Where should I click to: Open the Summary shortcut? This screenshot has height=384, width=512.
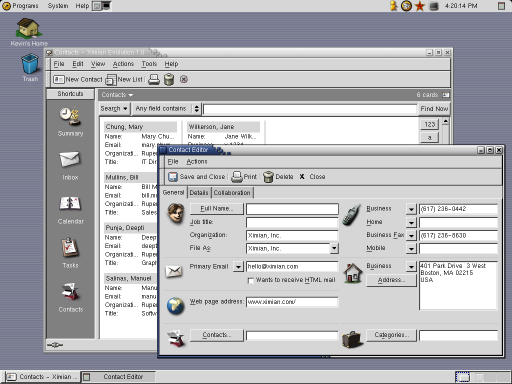(70, 122)
